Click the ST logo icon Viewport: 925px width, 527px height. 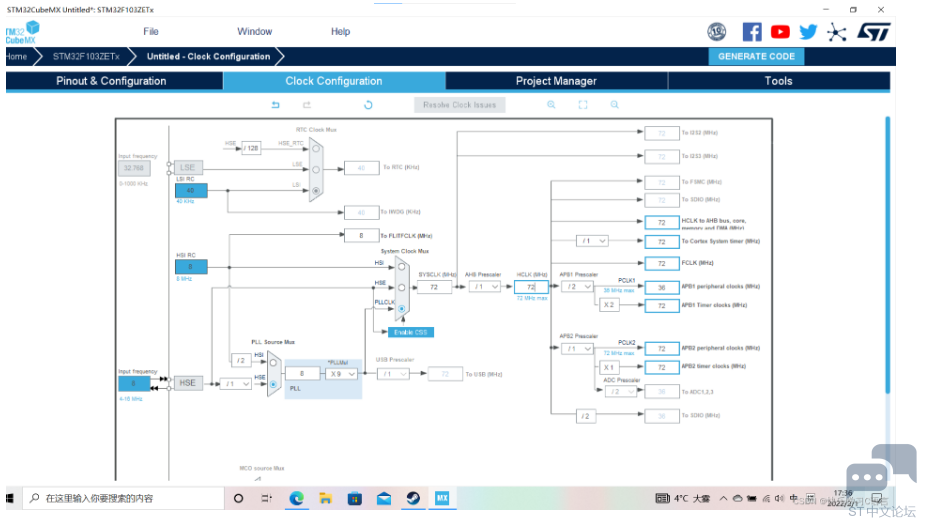(x=874, y=32)
